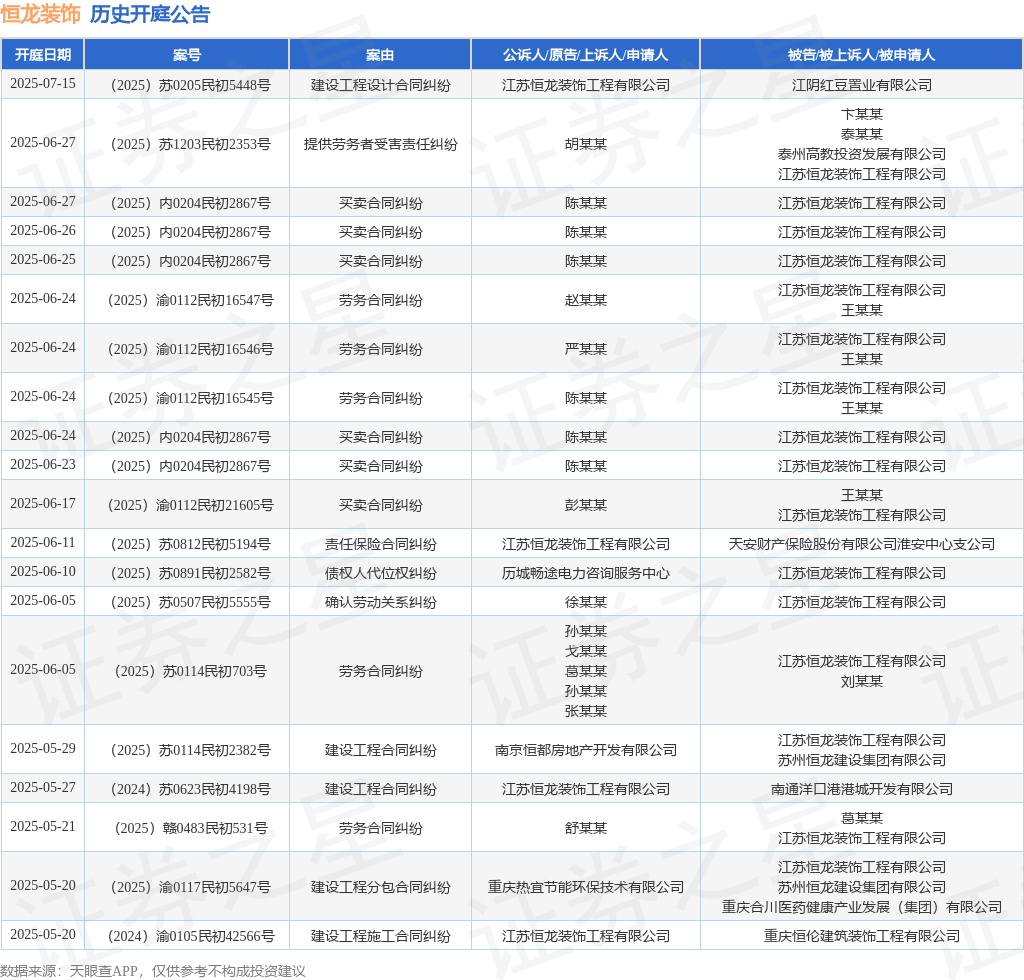Click plaintiff name 严某某
1024x980 pixels.
(586, 349)
